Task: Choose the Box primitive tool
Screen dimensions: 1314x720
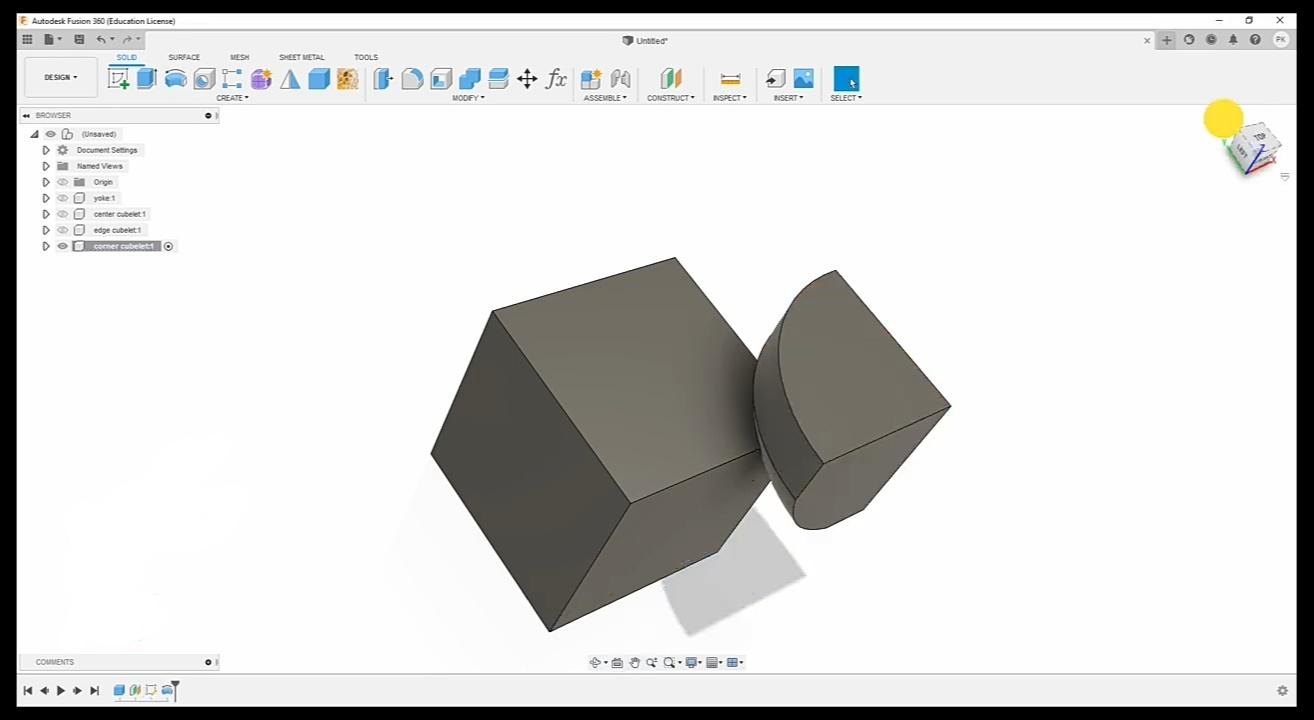Action: (x=319, y=79)
